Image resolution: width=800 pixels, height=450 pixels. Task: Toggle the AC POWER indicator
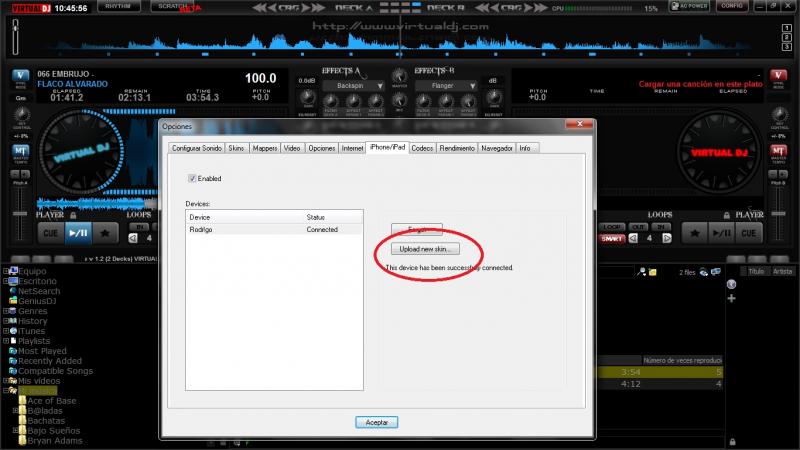click(689, 7)
